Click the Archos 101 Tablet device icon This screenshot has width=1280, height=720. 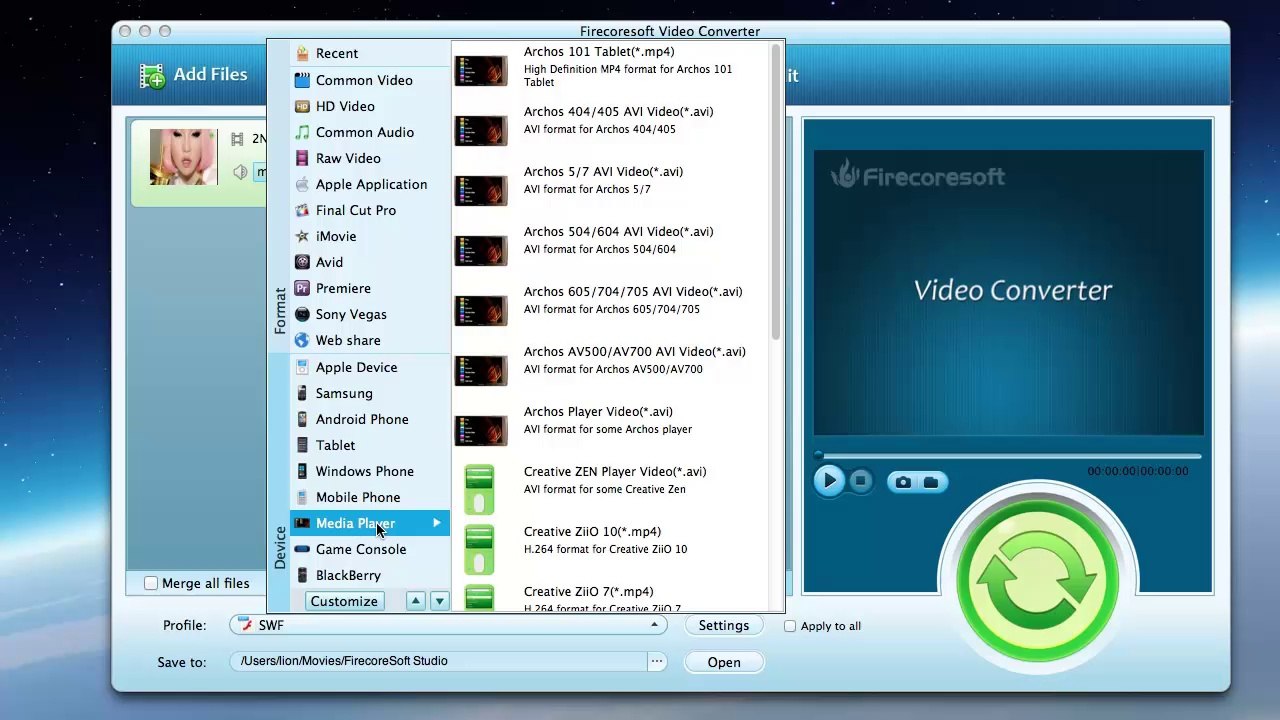point(481,70)
